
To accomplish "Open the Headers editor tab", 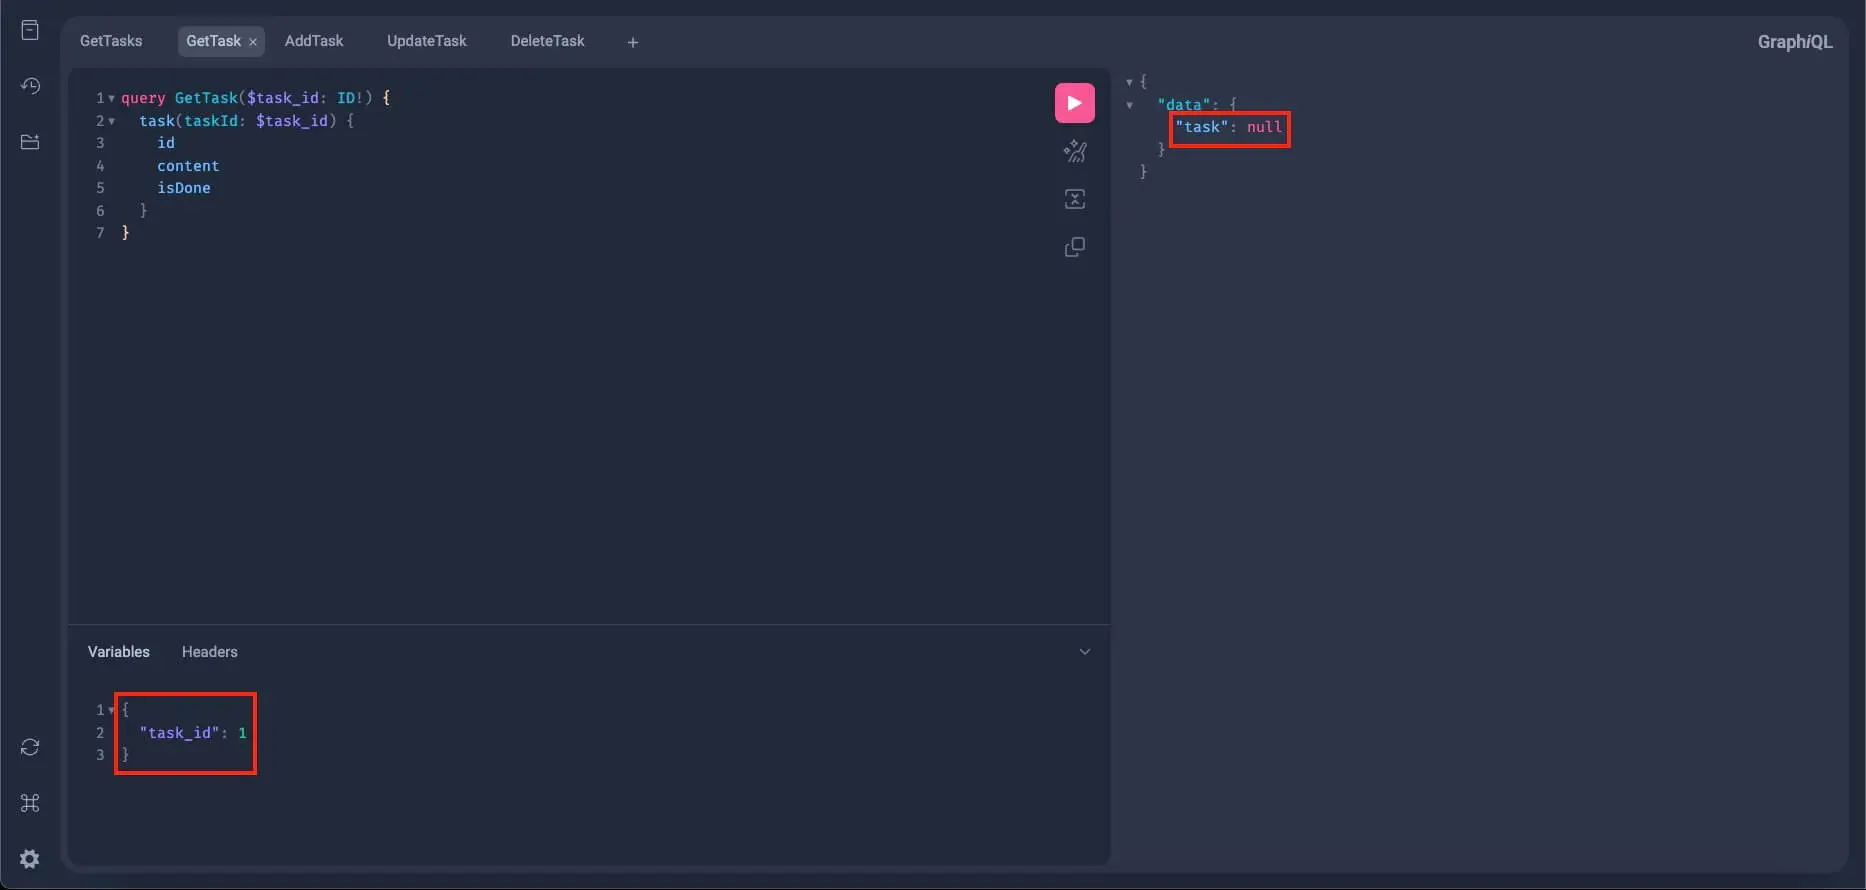I will pyautogui.click(x=209, y=652).
